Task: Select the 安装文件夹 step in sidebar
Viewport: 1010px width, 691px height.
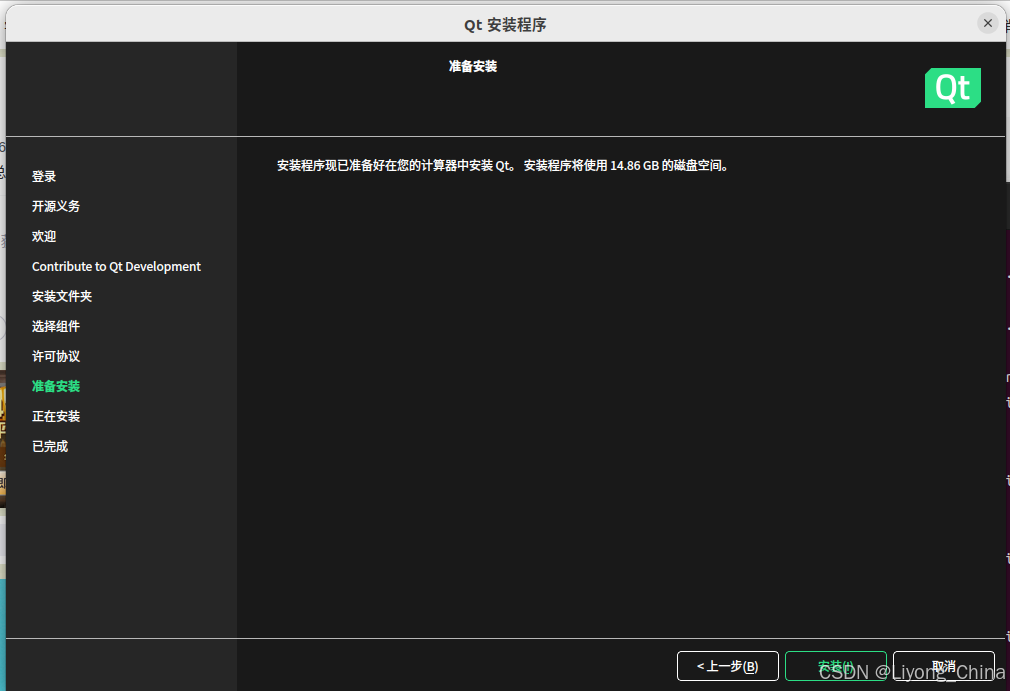Action: pos(62,296)
